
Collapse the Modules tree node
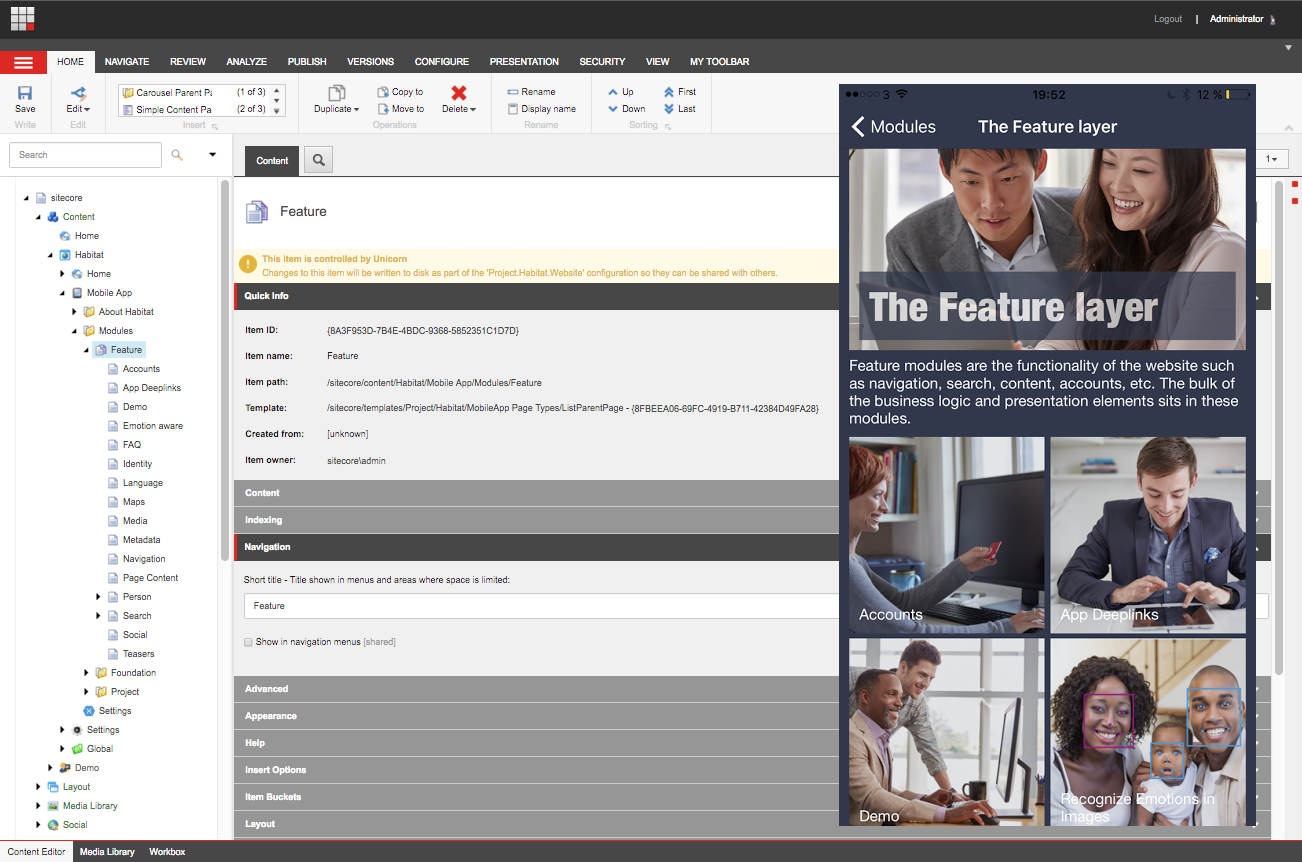tap(74, 331)
